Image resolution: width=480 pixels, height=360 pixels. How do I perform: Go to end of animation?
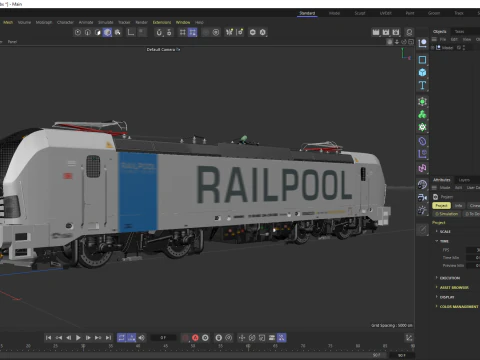tap(108, 338)
